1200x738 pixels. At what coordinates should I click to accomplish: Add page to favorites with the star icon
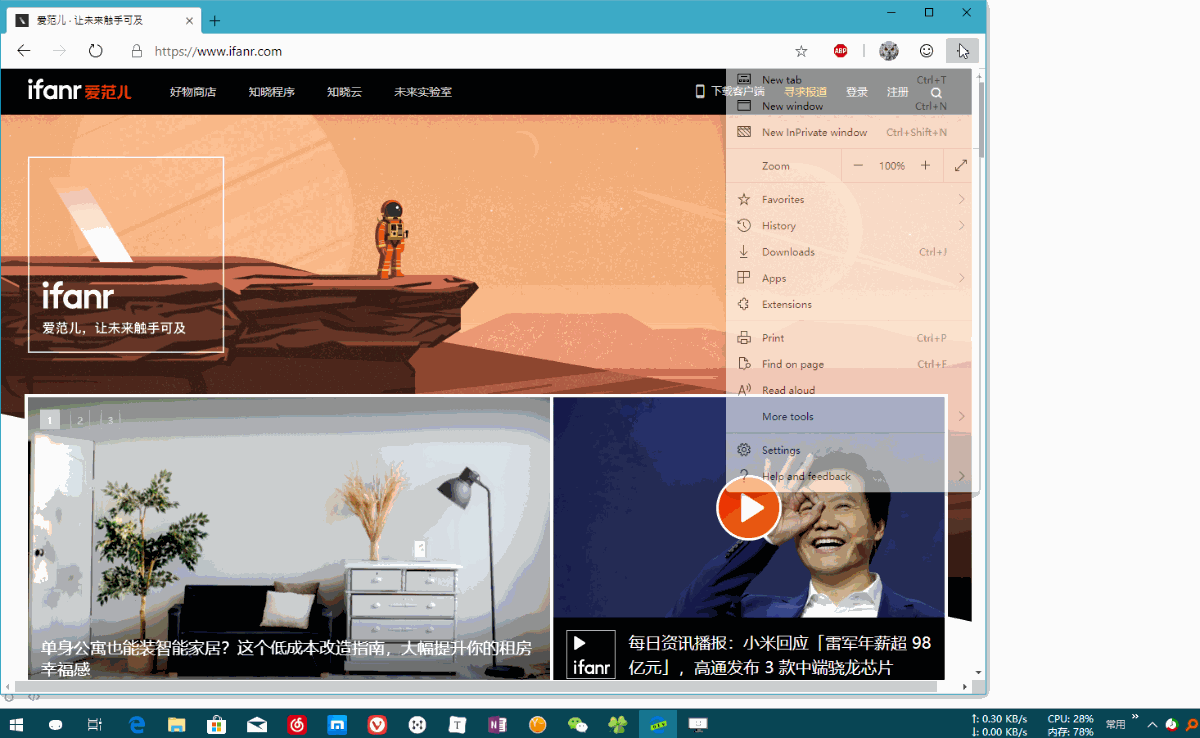tap(801, 51)
